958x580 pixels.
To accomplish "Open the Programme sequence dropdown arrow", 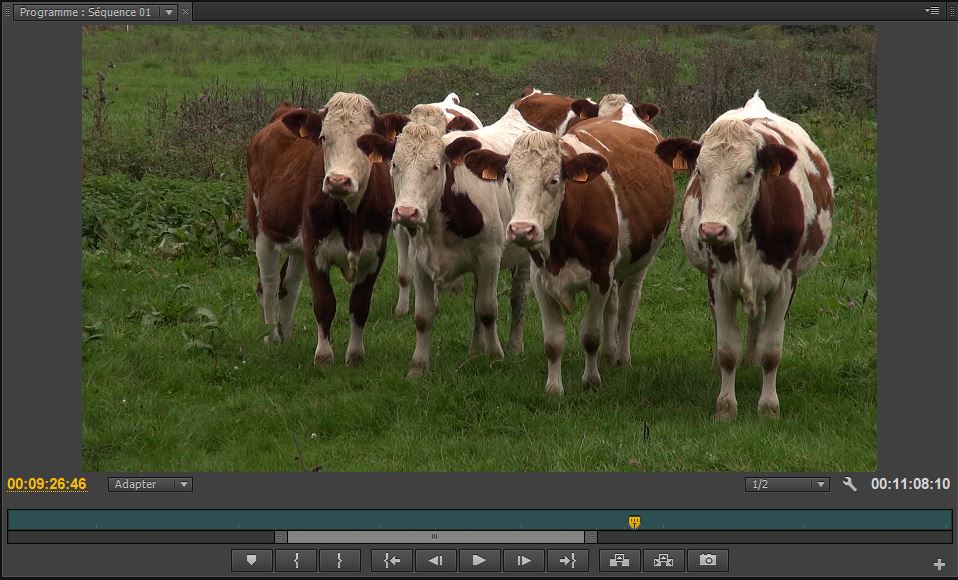I will coord(169,12).
